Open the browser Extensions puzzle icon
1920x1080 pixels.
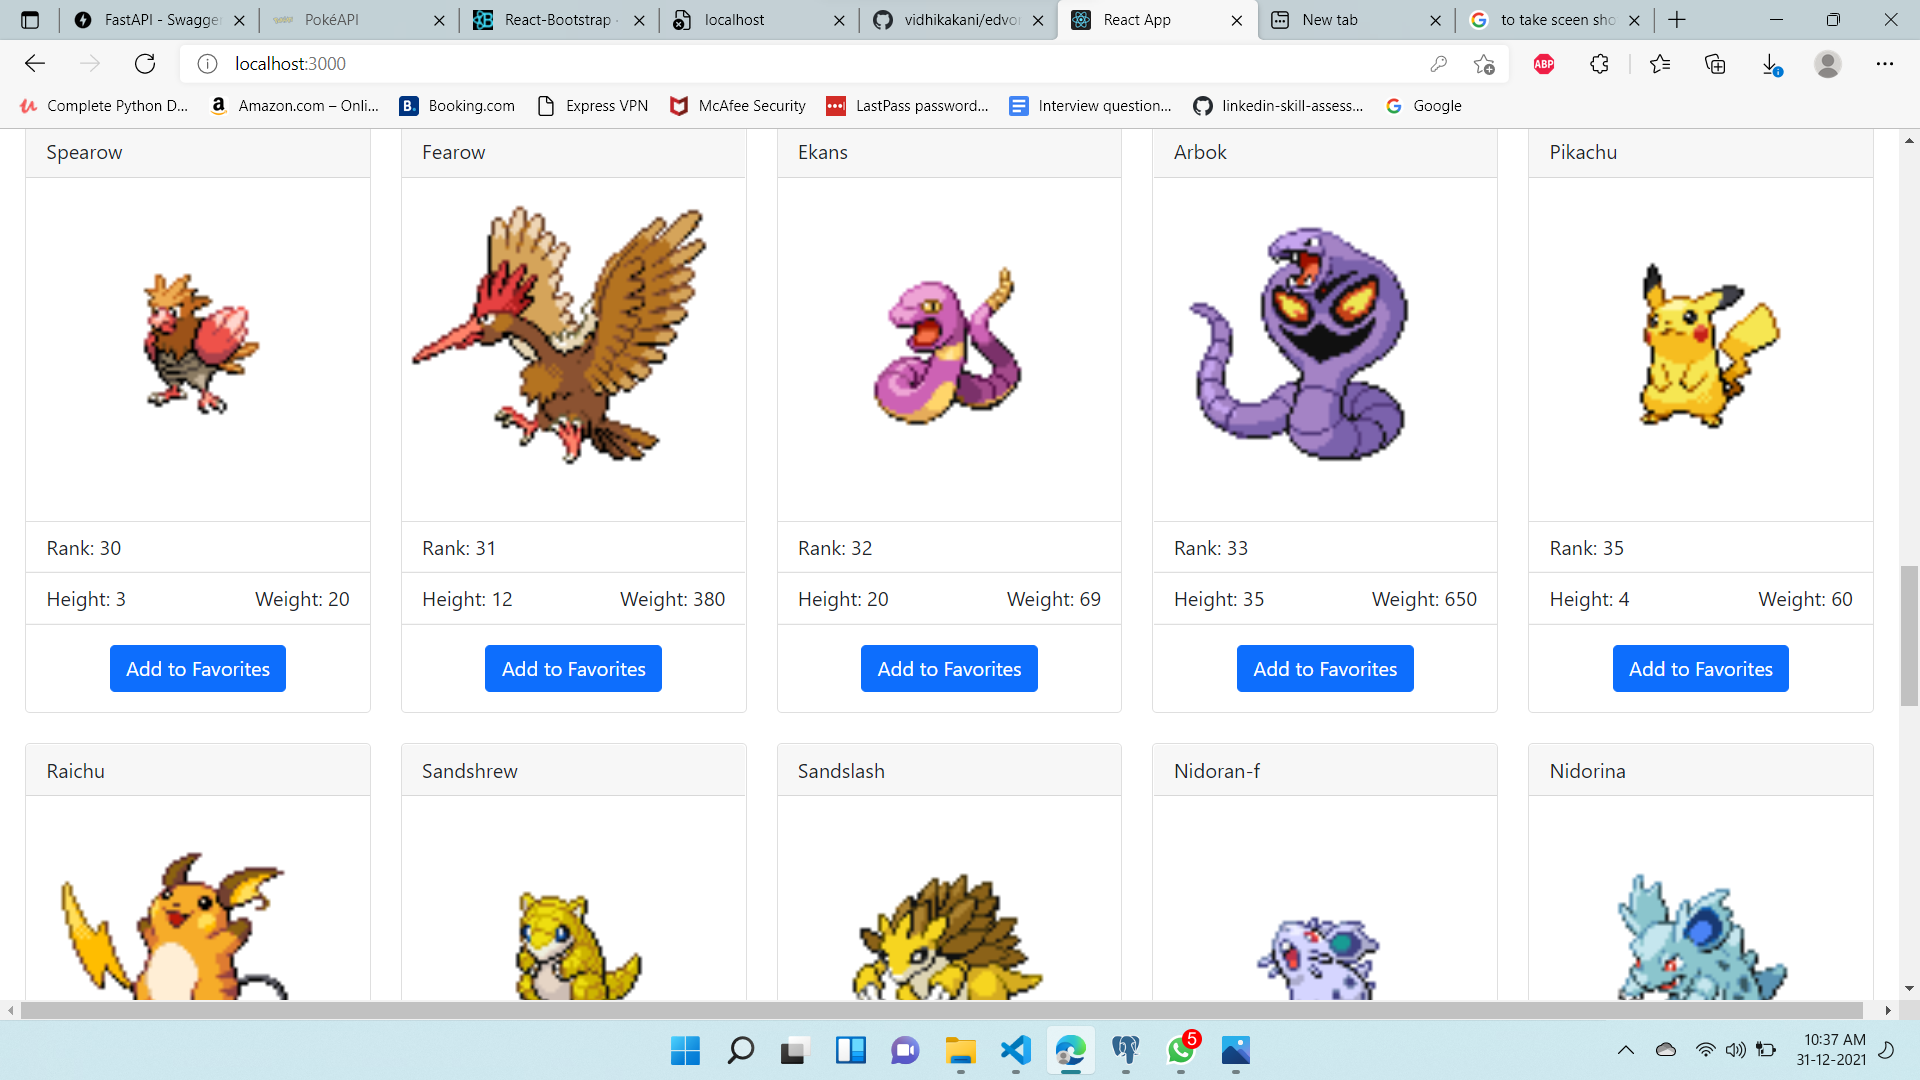click(1599, 64)
